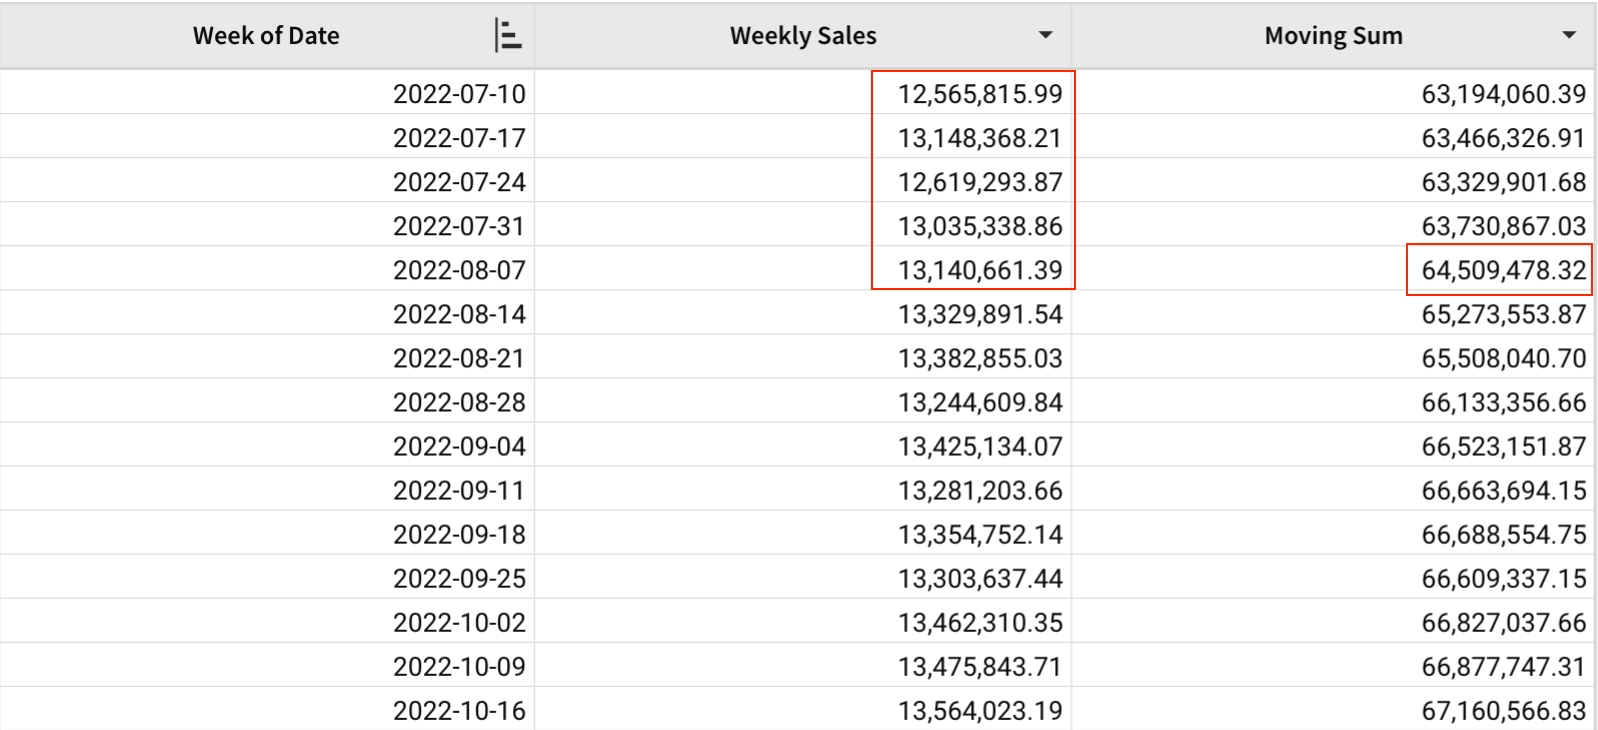1598x730 pixels.
Task: Select the Weekly Sales cell 13,140,661.39
Action: point(979,270)
